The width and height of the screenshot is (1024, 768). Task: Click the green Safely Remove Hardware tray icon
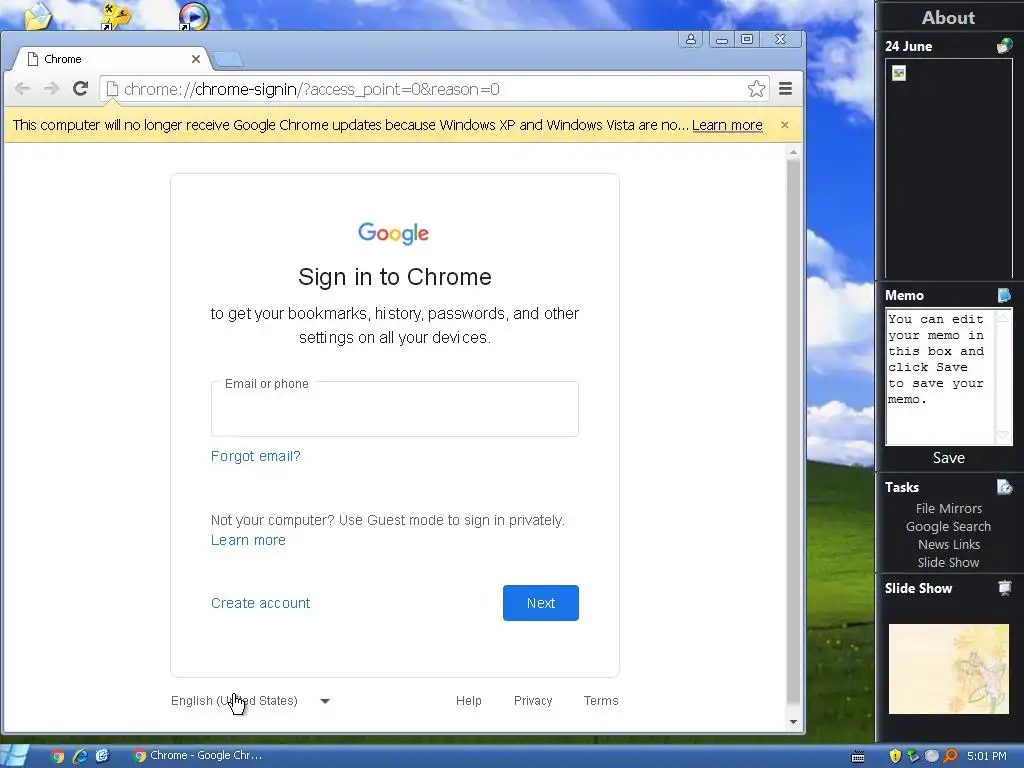coord(913,756)
